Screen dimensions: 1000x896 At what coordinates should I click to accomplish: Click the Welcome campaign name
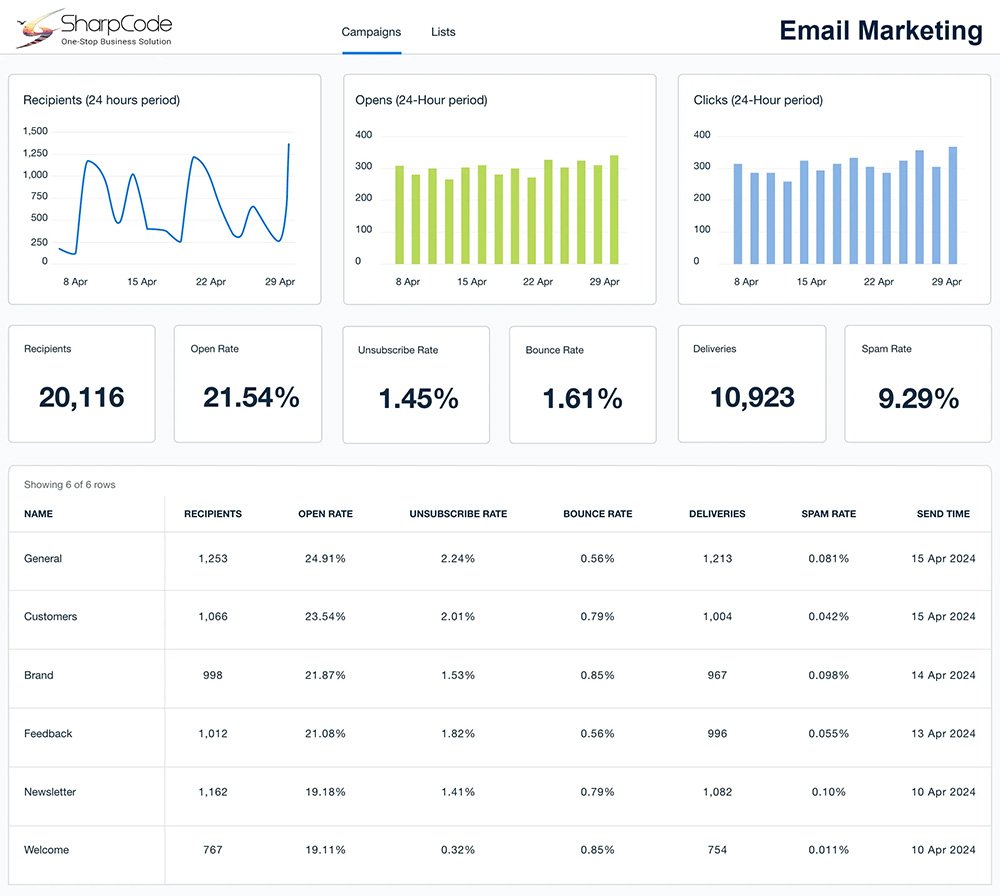pos(46,850)
